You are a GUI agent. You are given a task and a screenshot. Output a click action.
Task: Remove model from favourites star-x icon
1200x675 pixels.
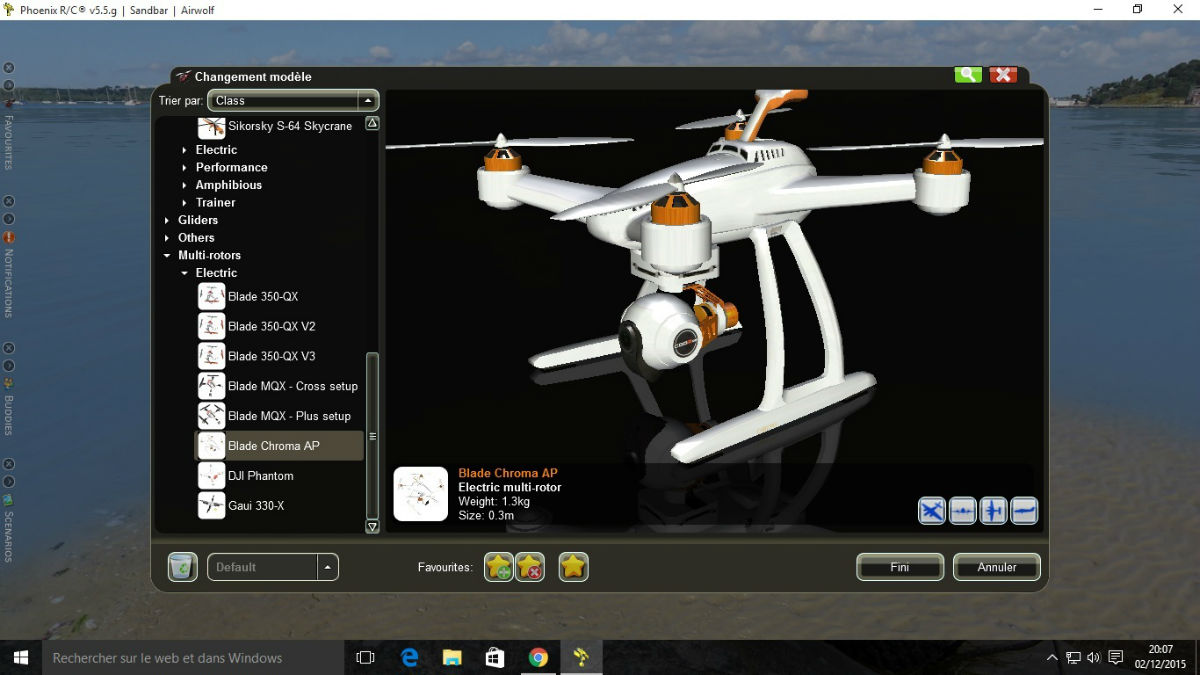530,567
